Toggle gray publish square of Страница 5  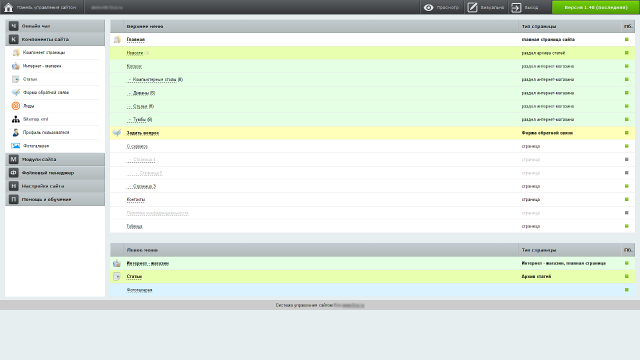pos(627,173)
